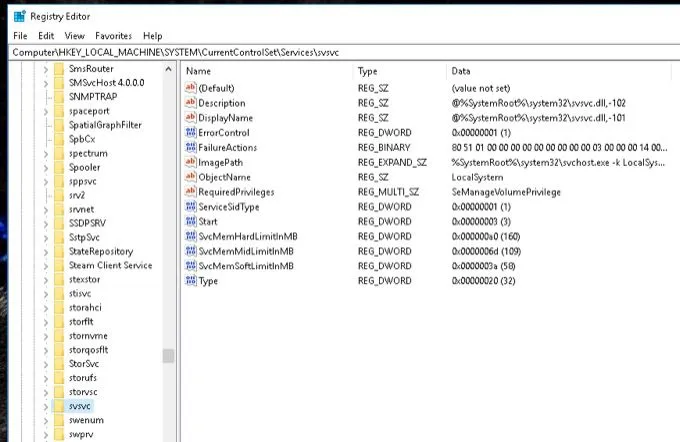The width and height of the screenshot is (680, 442).
Task: Open the File menu
Action: click(x=20, y=36)
